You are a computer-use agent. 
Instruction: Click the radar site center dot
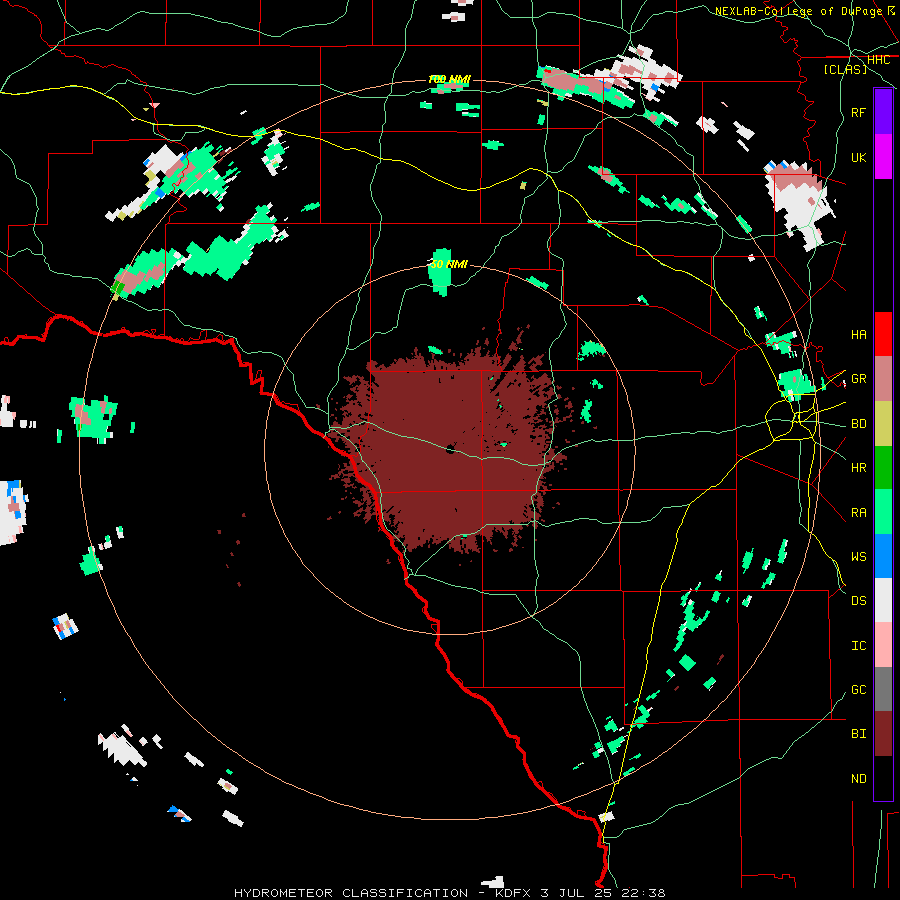coord(450,449)
